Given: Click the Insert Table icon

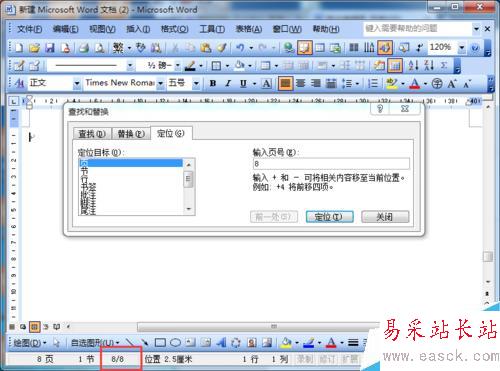Looking at the screenshot, I should click(320, 48).
